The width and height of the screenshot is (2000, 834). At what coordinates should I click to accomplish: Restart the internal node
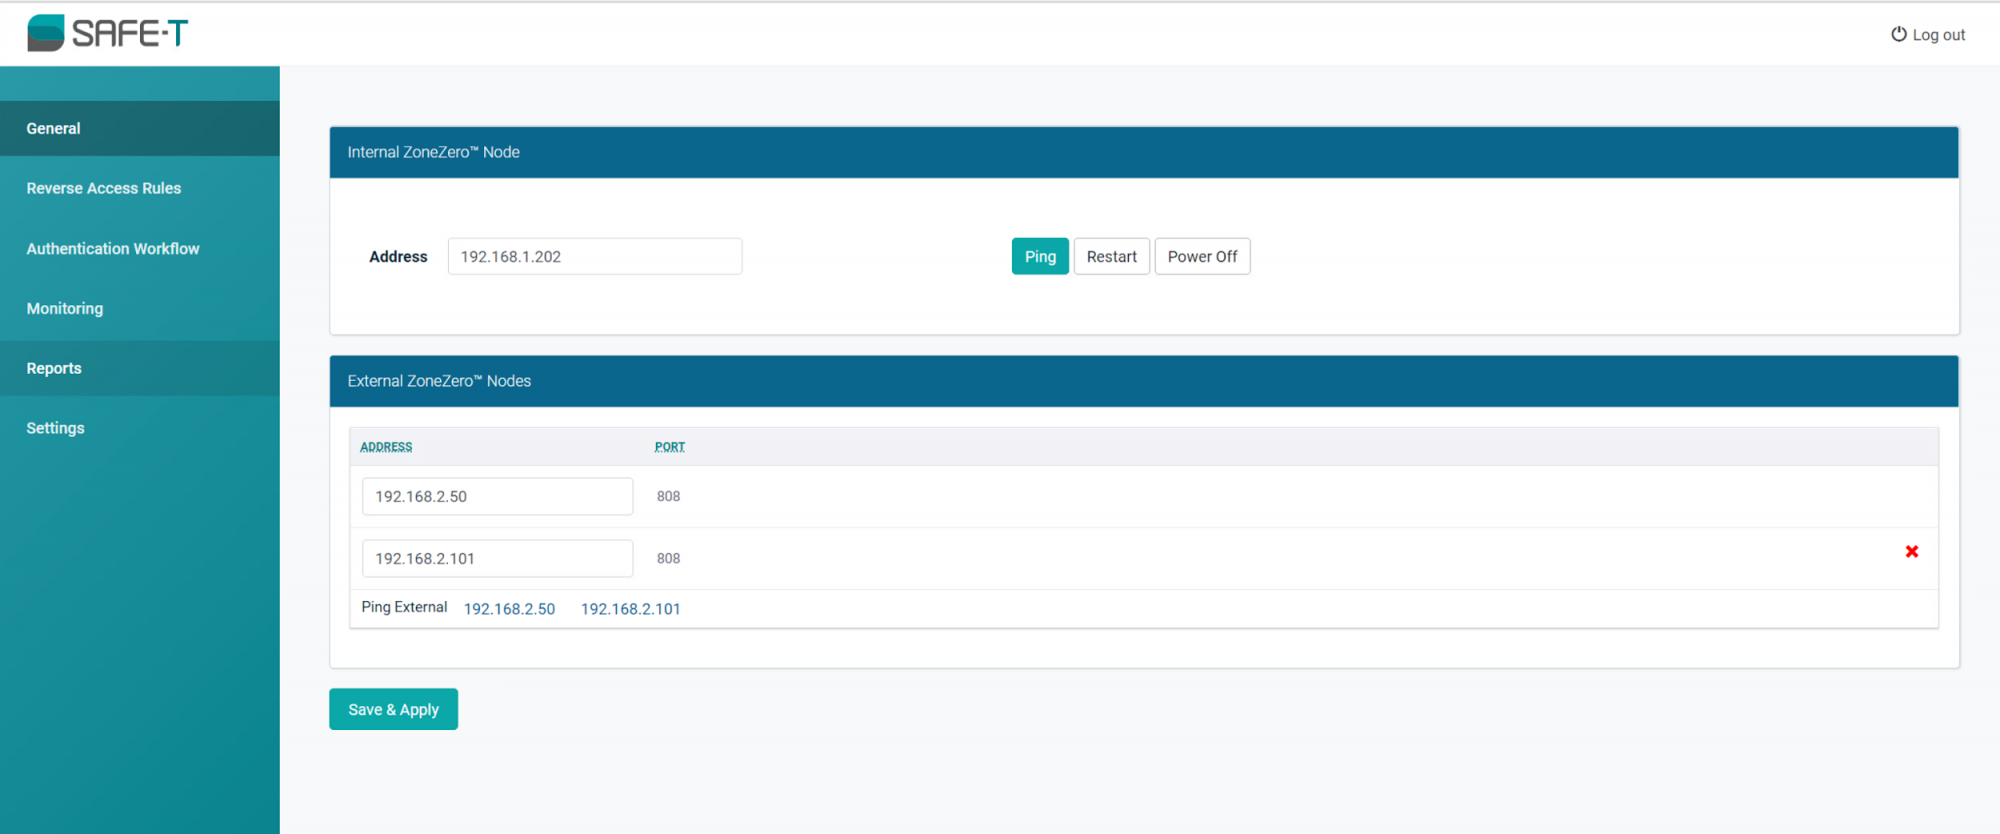(x=1112, y=256)
